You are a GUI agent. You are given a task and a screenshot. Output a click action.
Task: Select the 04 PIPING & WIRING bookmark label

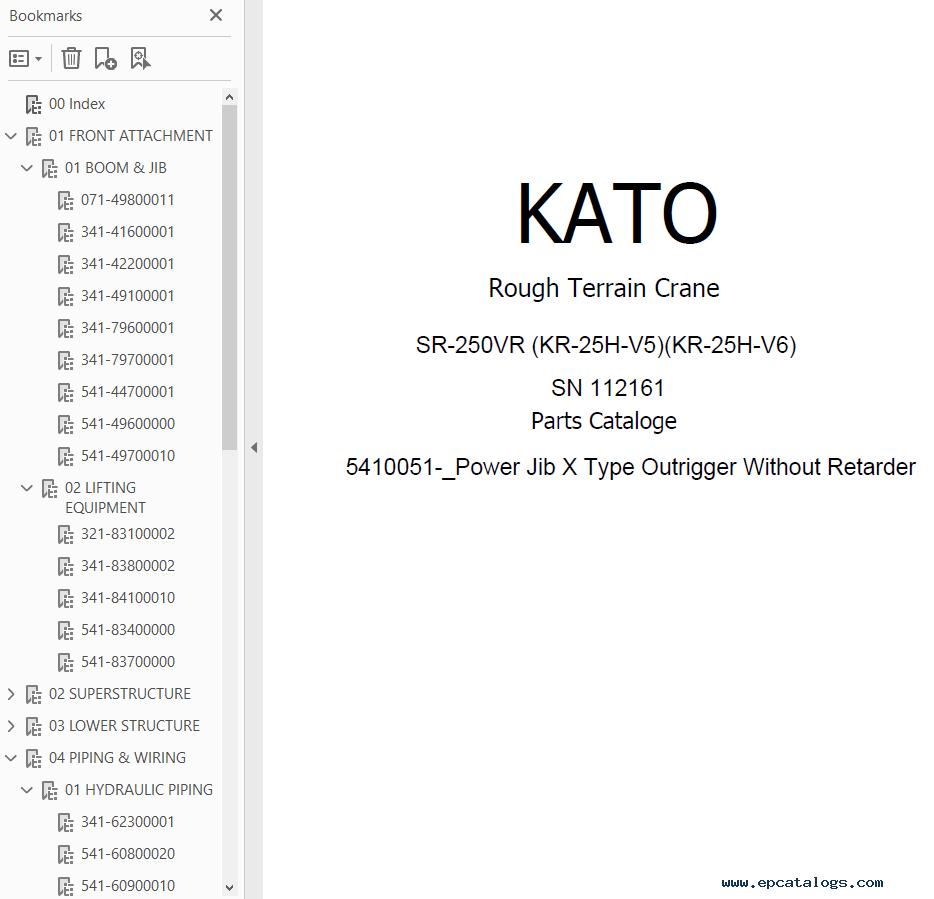click(x=117, y=758)
